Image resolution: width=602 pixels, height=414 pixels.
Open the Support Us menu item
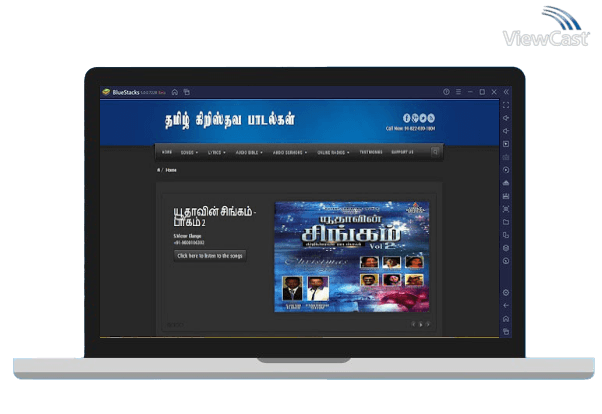[402, 152]
